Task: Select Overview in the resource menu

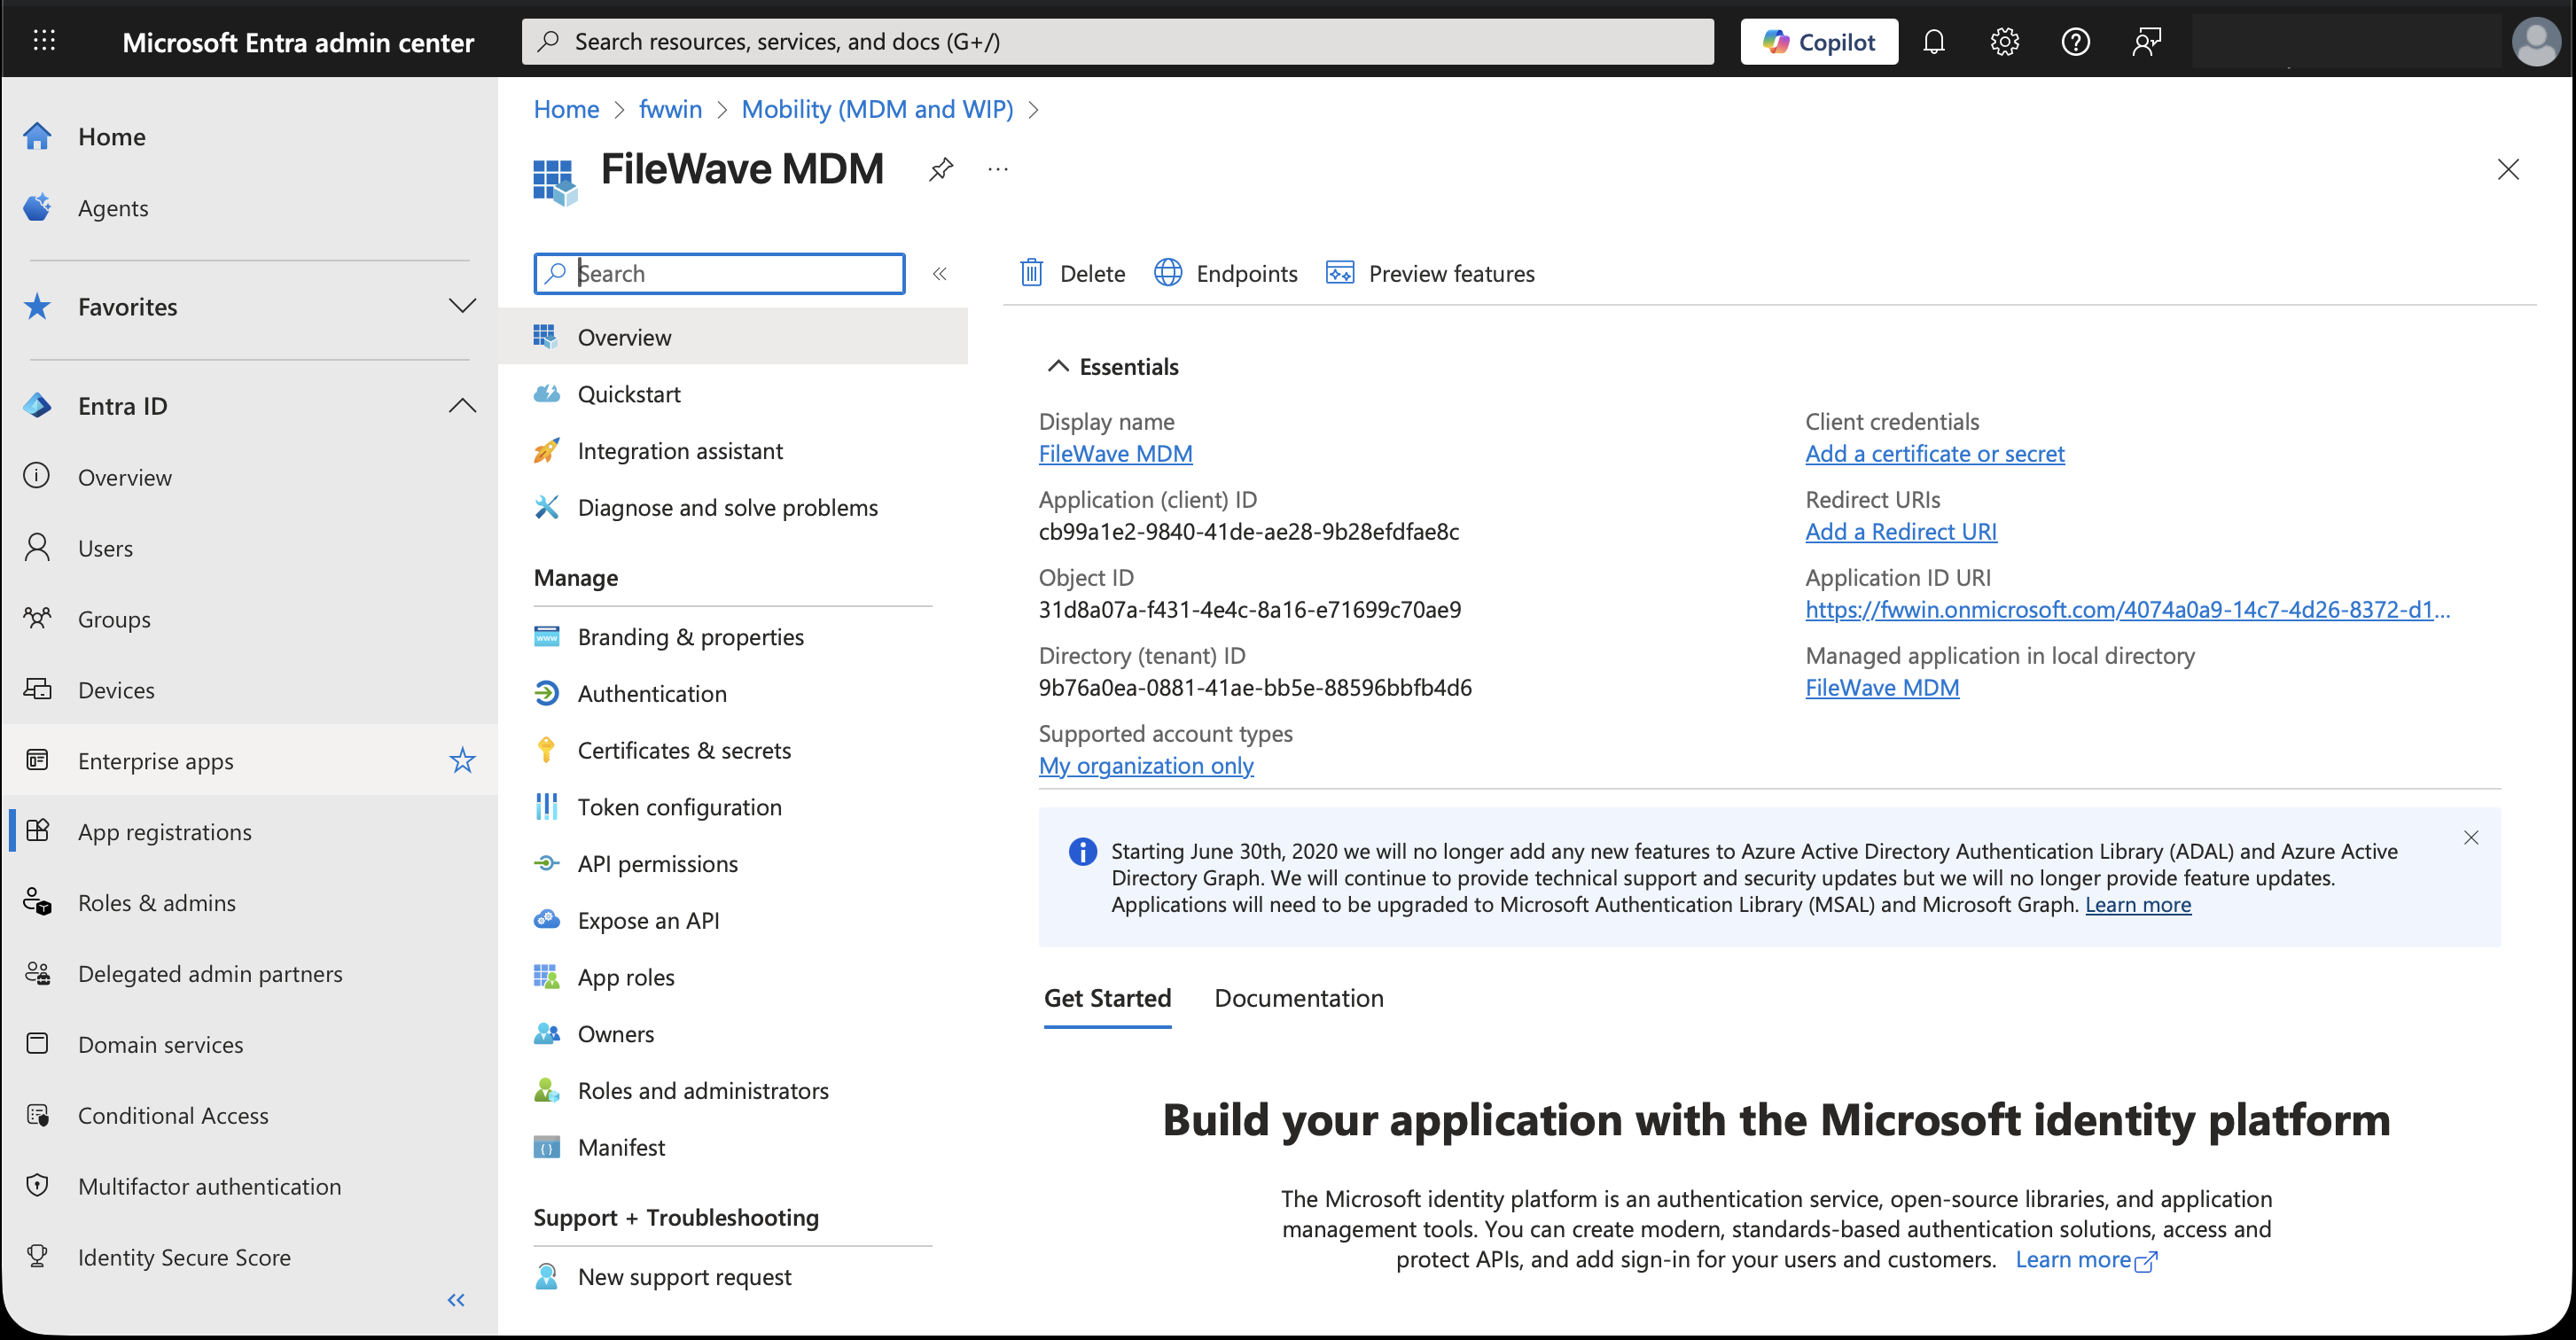Action: point(733,337)
